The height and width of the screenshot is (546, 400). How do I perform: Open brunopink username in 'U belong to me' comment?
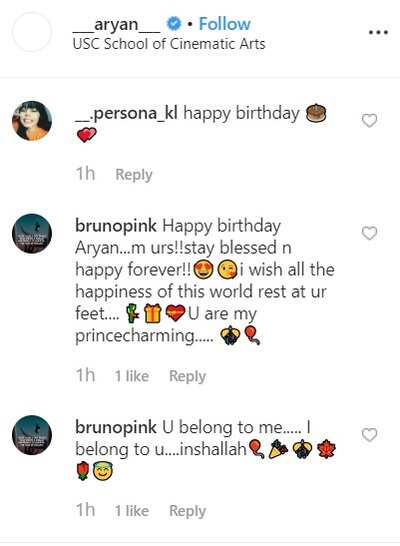tap(116, 428)
